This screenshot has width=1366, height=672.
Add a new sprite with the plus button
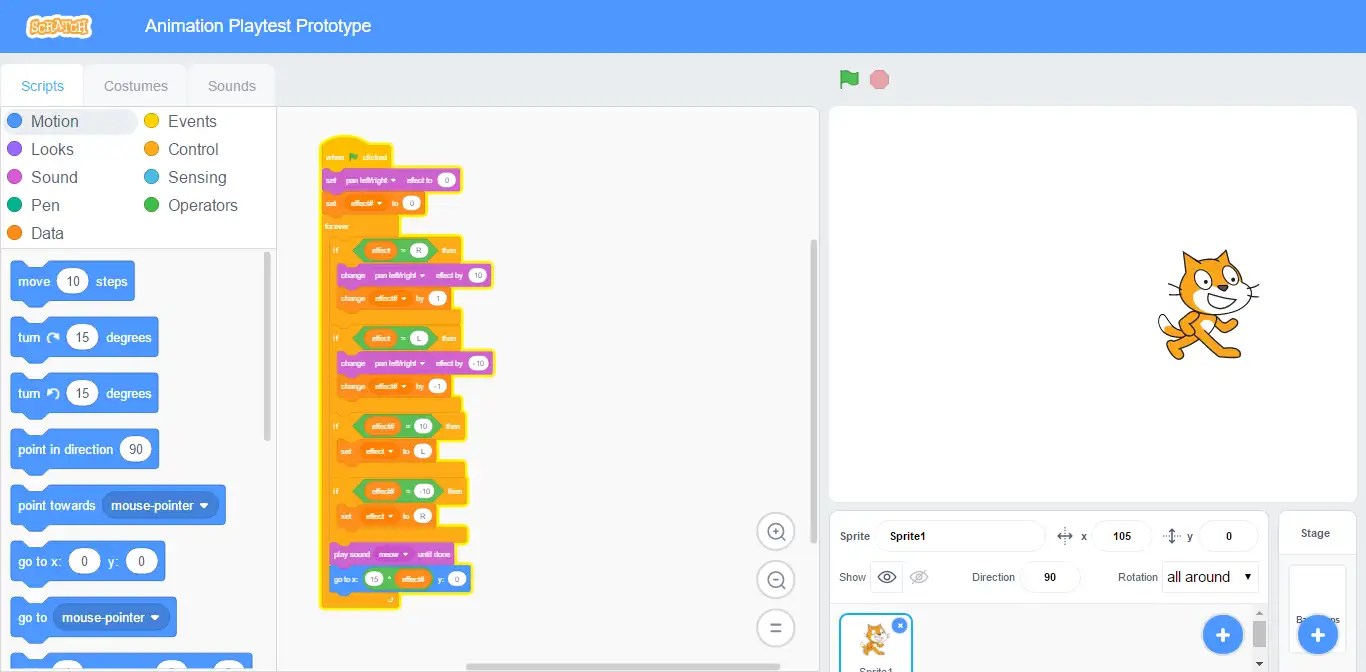[x=1222, y=634]
